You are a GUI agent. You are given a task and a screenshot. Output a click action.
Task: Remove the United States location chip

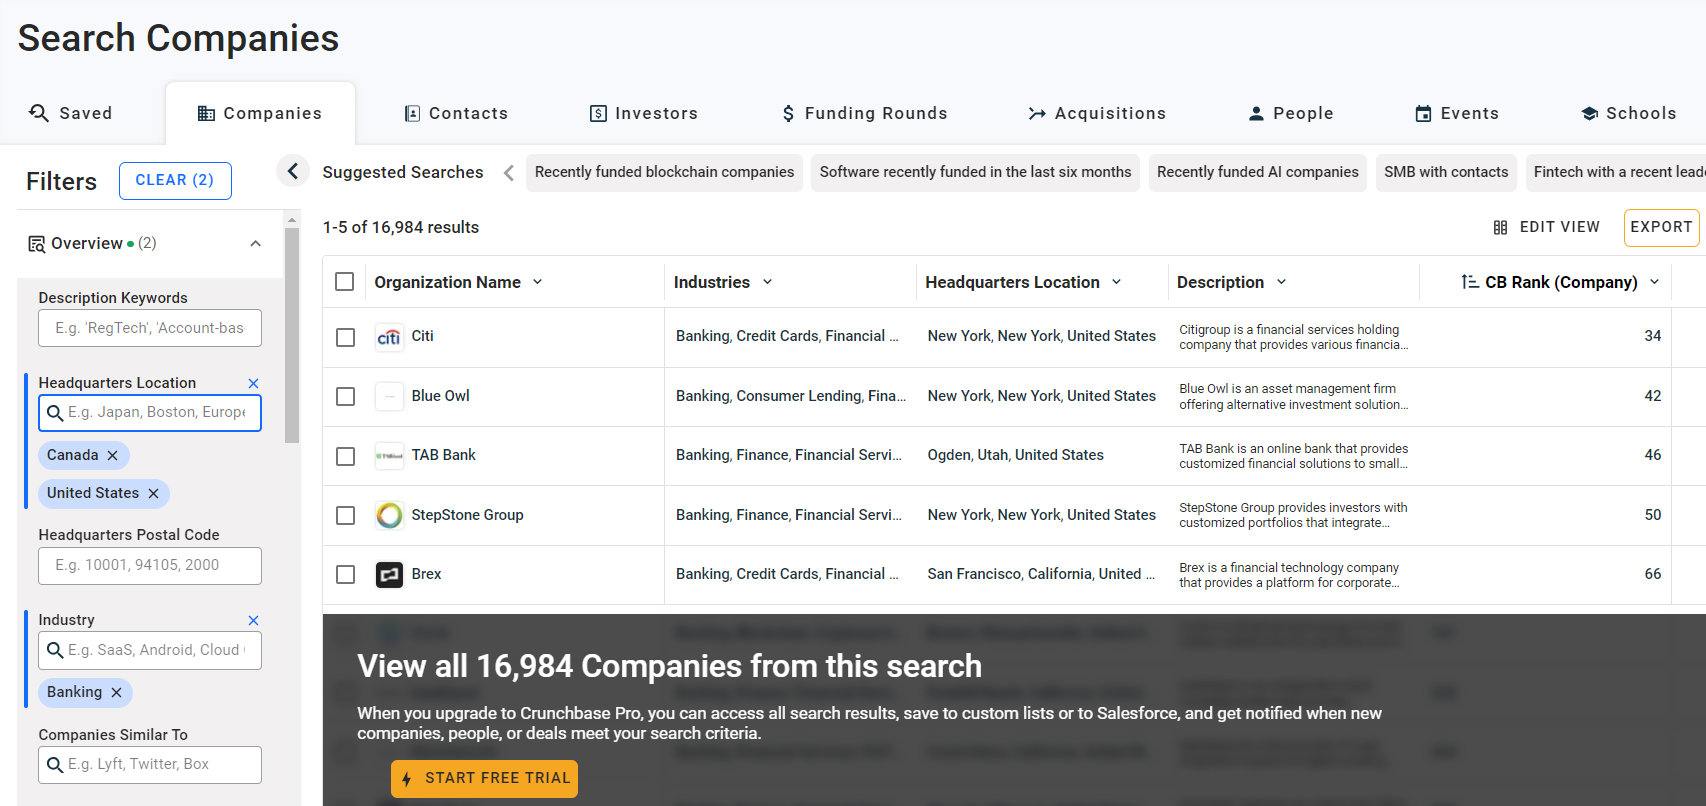click(153, 493)
